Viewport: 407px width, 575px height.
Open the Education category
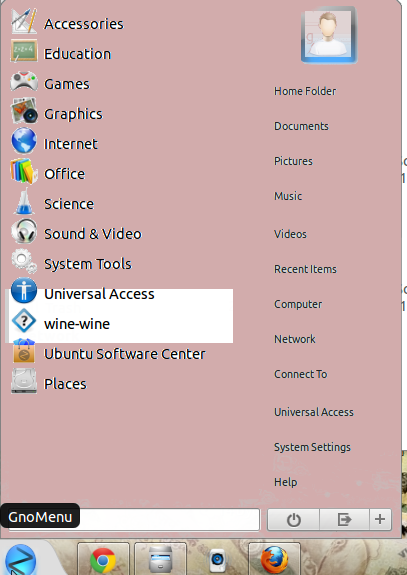[x=77, y=54]
